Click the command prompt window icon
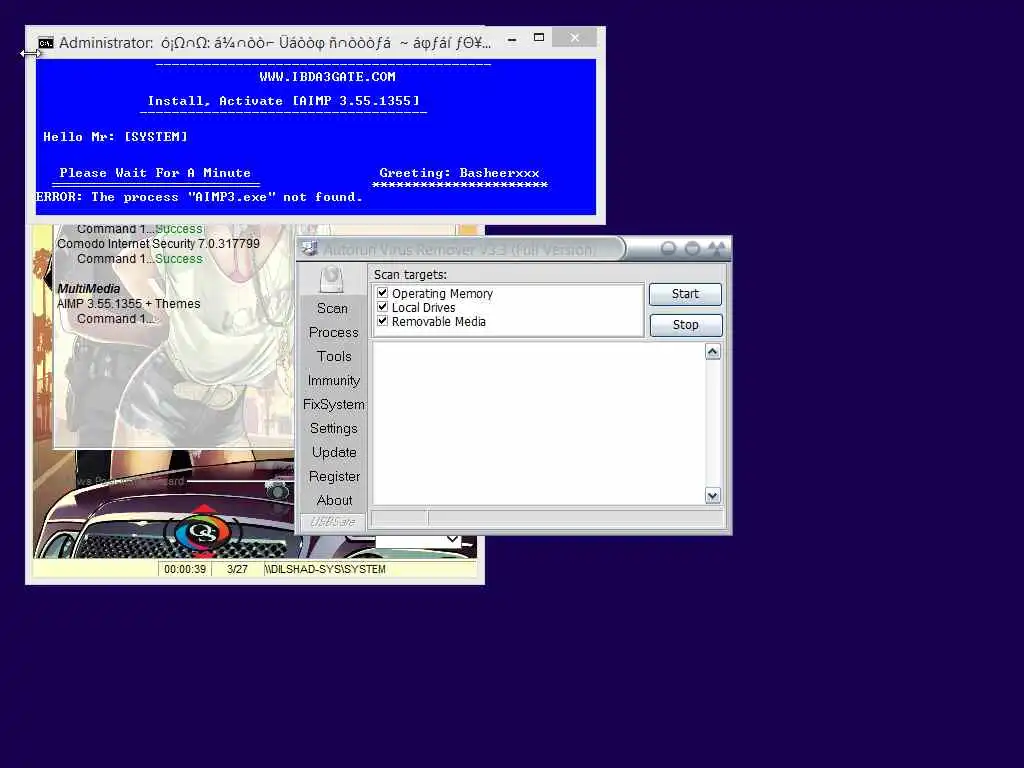Image resolution: width=1024 pixels, height=768 pixels. pos(46,43)
